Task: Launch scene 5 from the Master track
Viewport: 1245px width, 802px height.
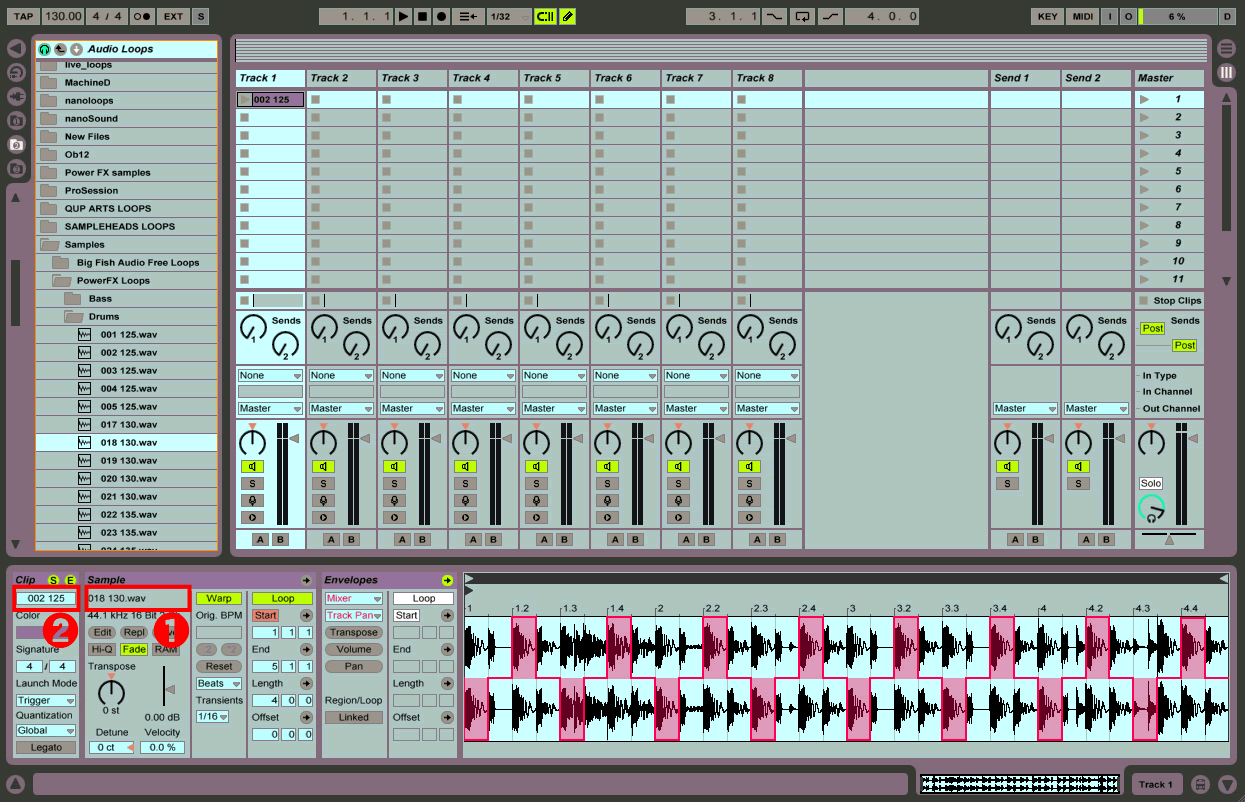Action: click(x=1144, y=171)
